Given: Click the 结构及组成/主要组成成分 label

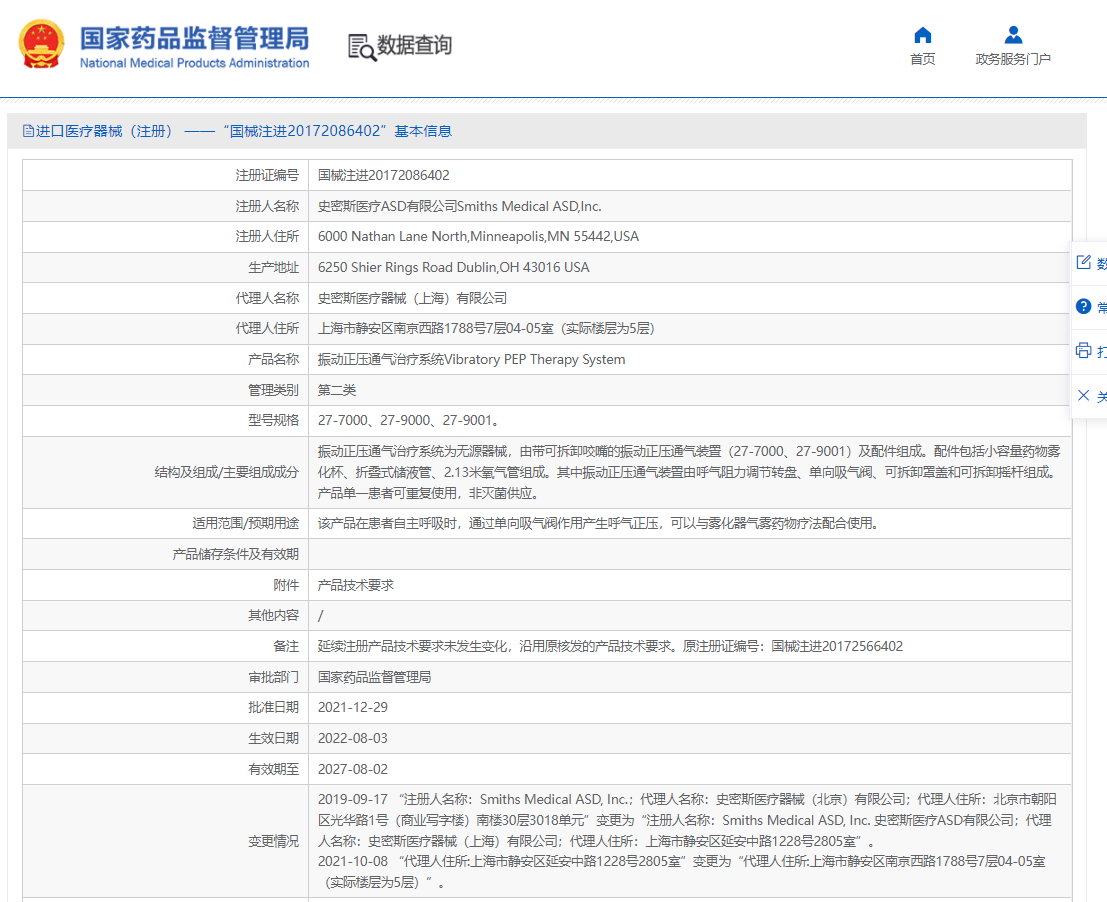Looking at the screenshot, I should click(x=227, y=472).
